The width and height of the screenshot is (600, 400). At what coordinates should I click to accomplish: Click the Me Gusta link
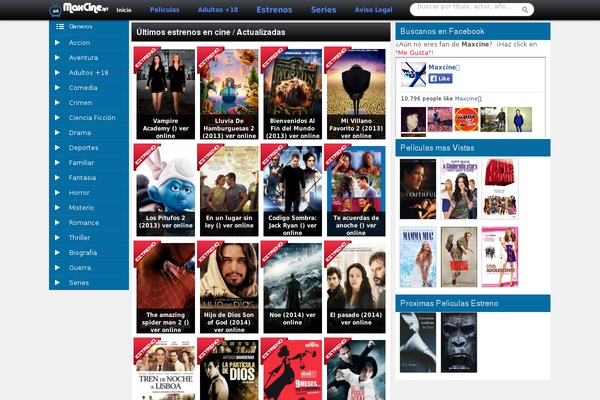[x=413, y=52]
